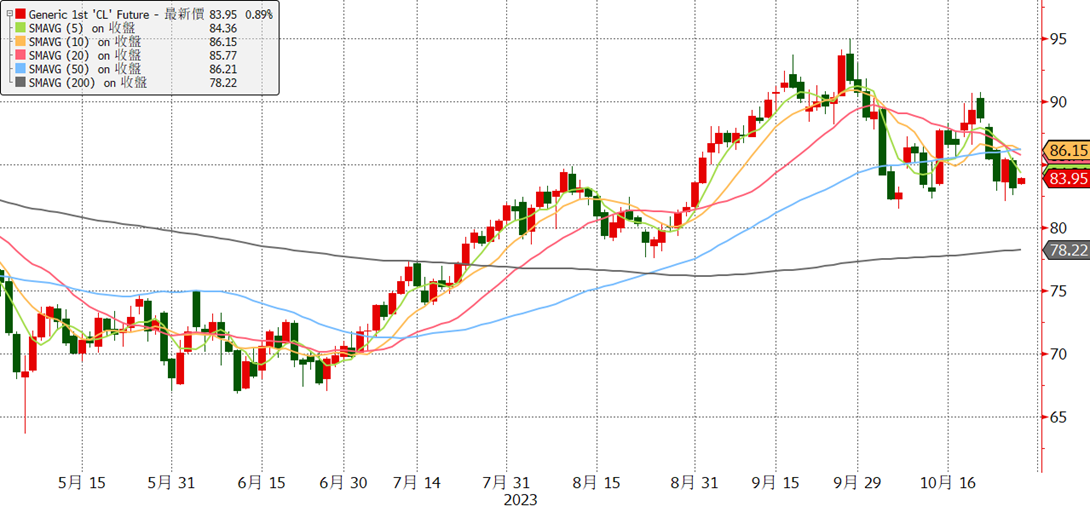Collapse the legend tree expander box
The width and height of the screenshot is (1090, 511).
point(8,13)
